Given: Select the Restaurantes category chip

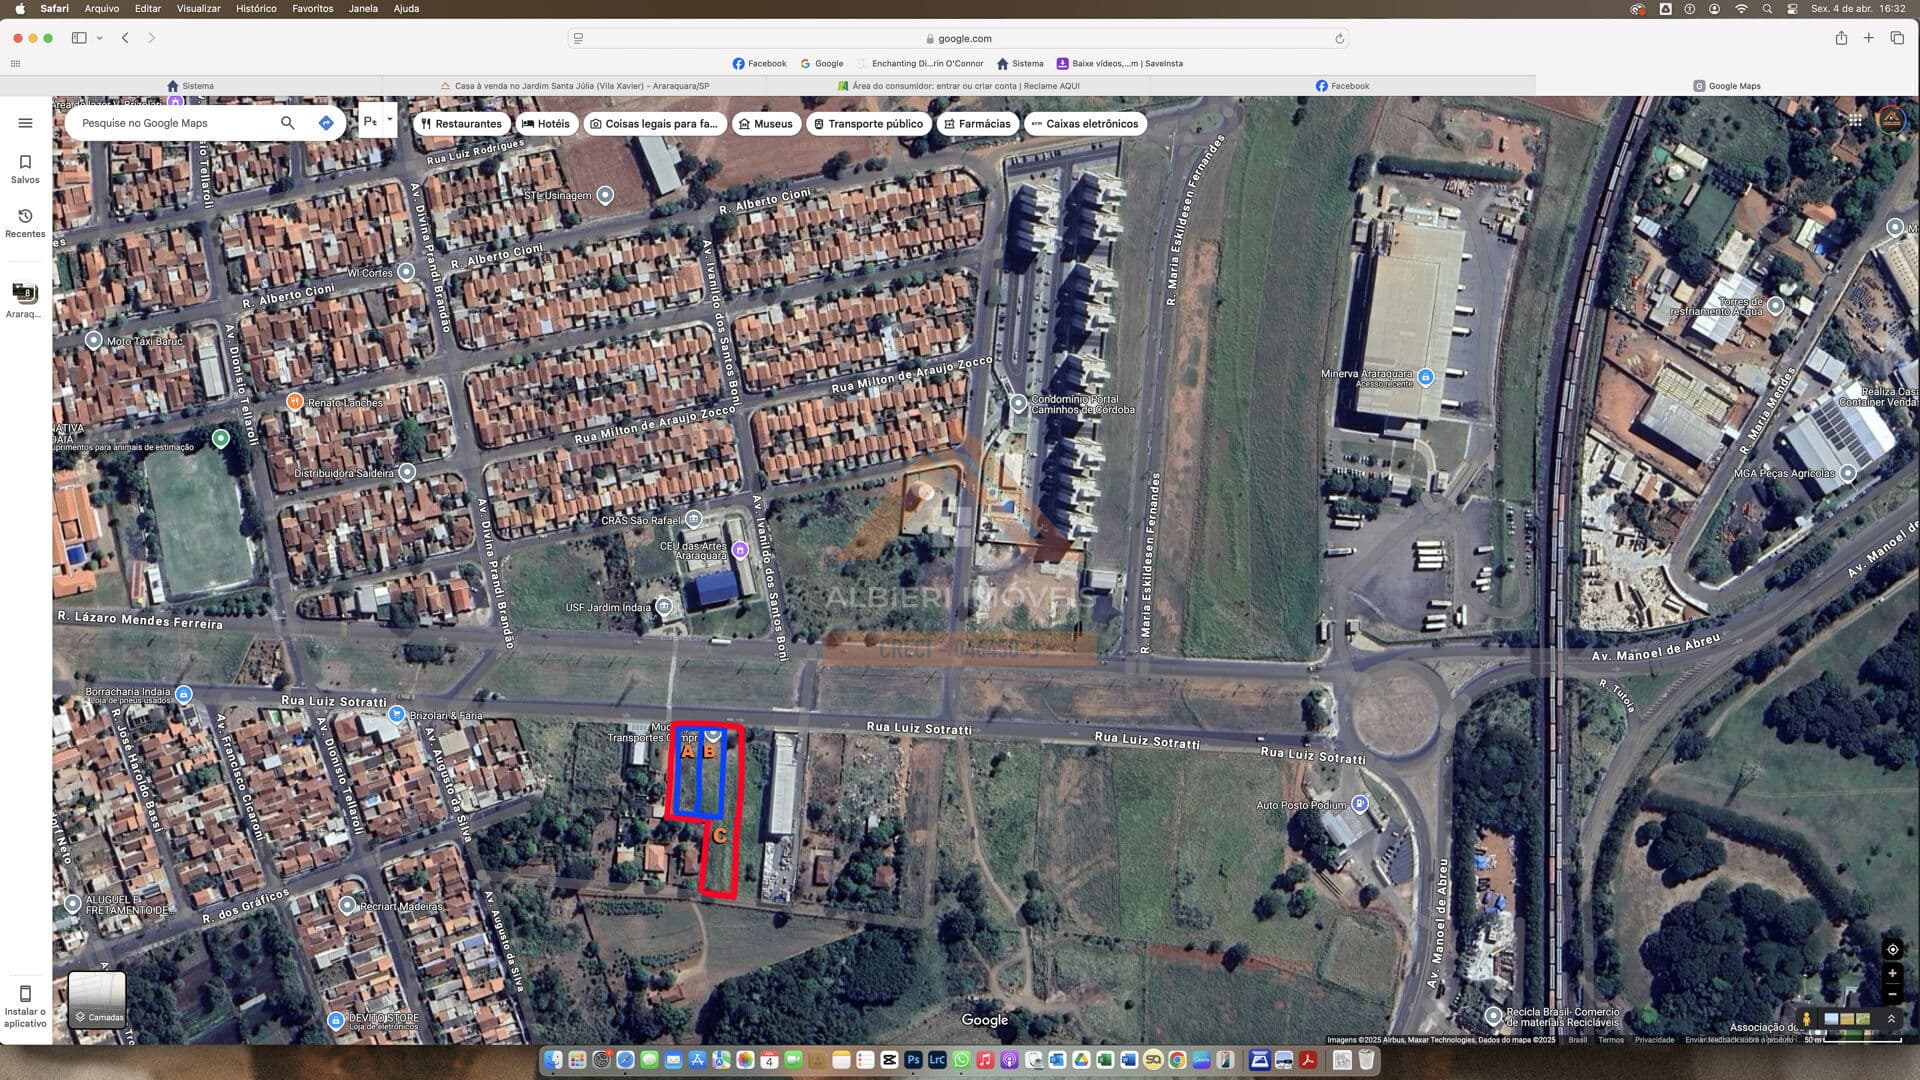Looking at the screenshot, I should (461, 124).
